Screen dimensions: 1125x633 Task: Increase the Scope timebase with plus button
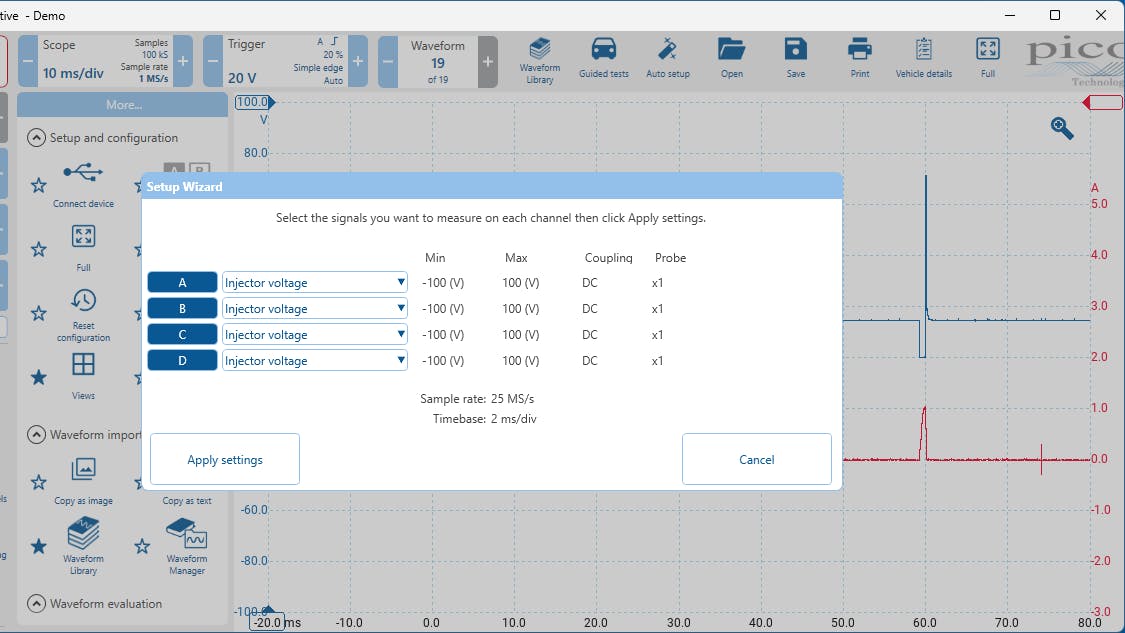coord(183,61)
